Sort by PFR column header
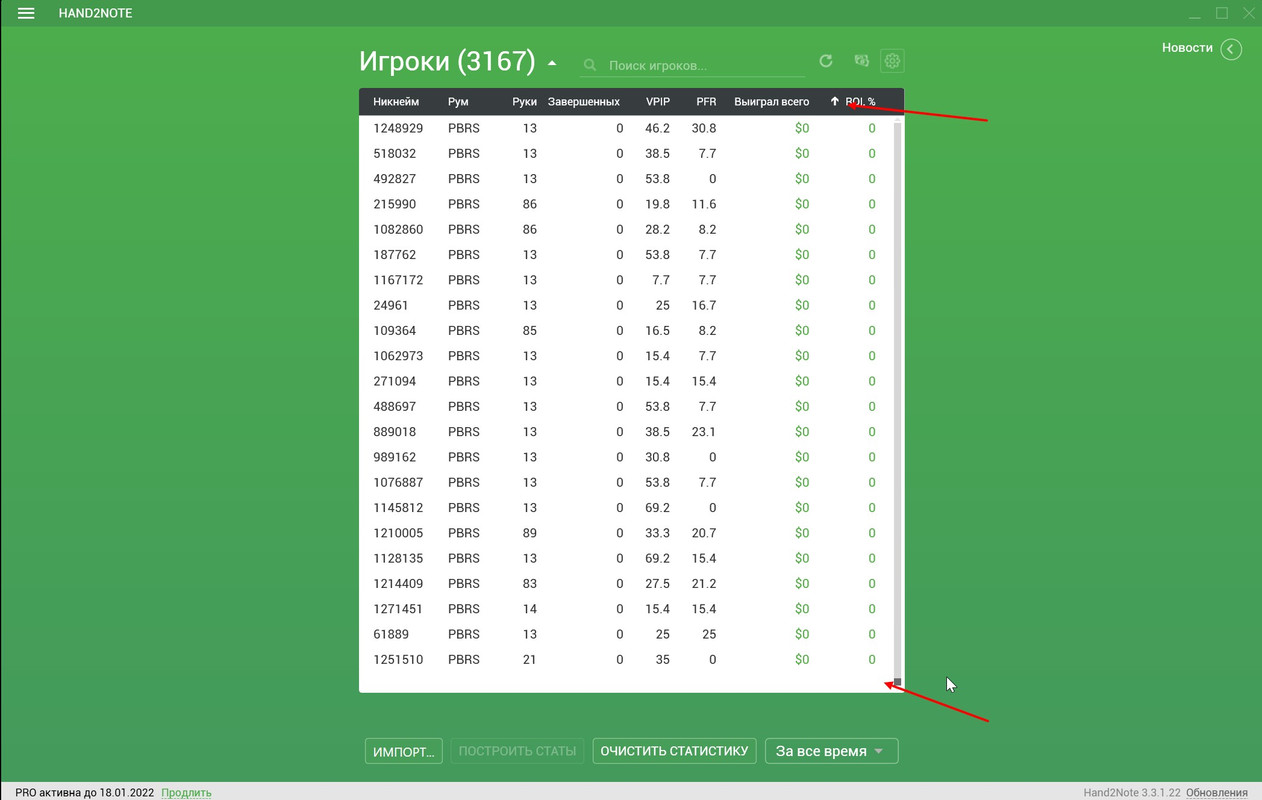Viewport: 1262px width, 800px height. (x=706, y=102)
